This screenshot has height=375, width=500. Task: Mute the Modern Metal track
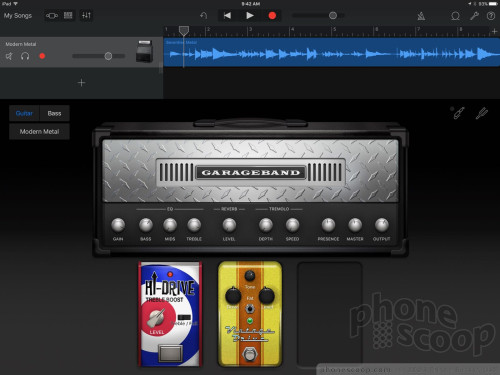pos(9,56)
